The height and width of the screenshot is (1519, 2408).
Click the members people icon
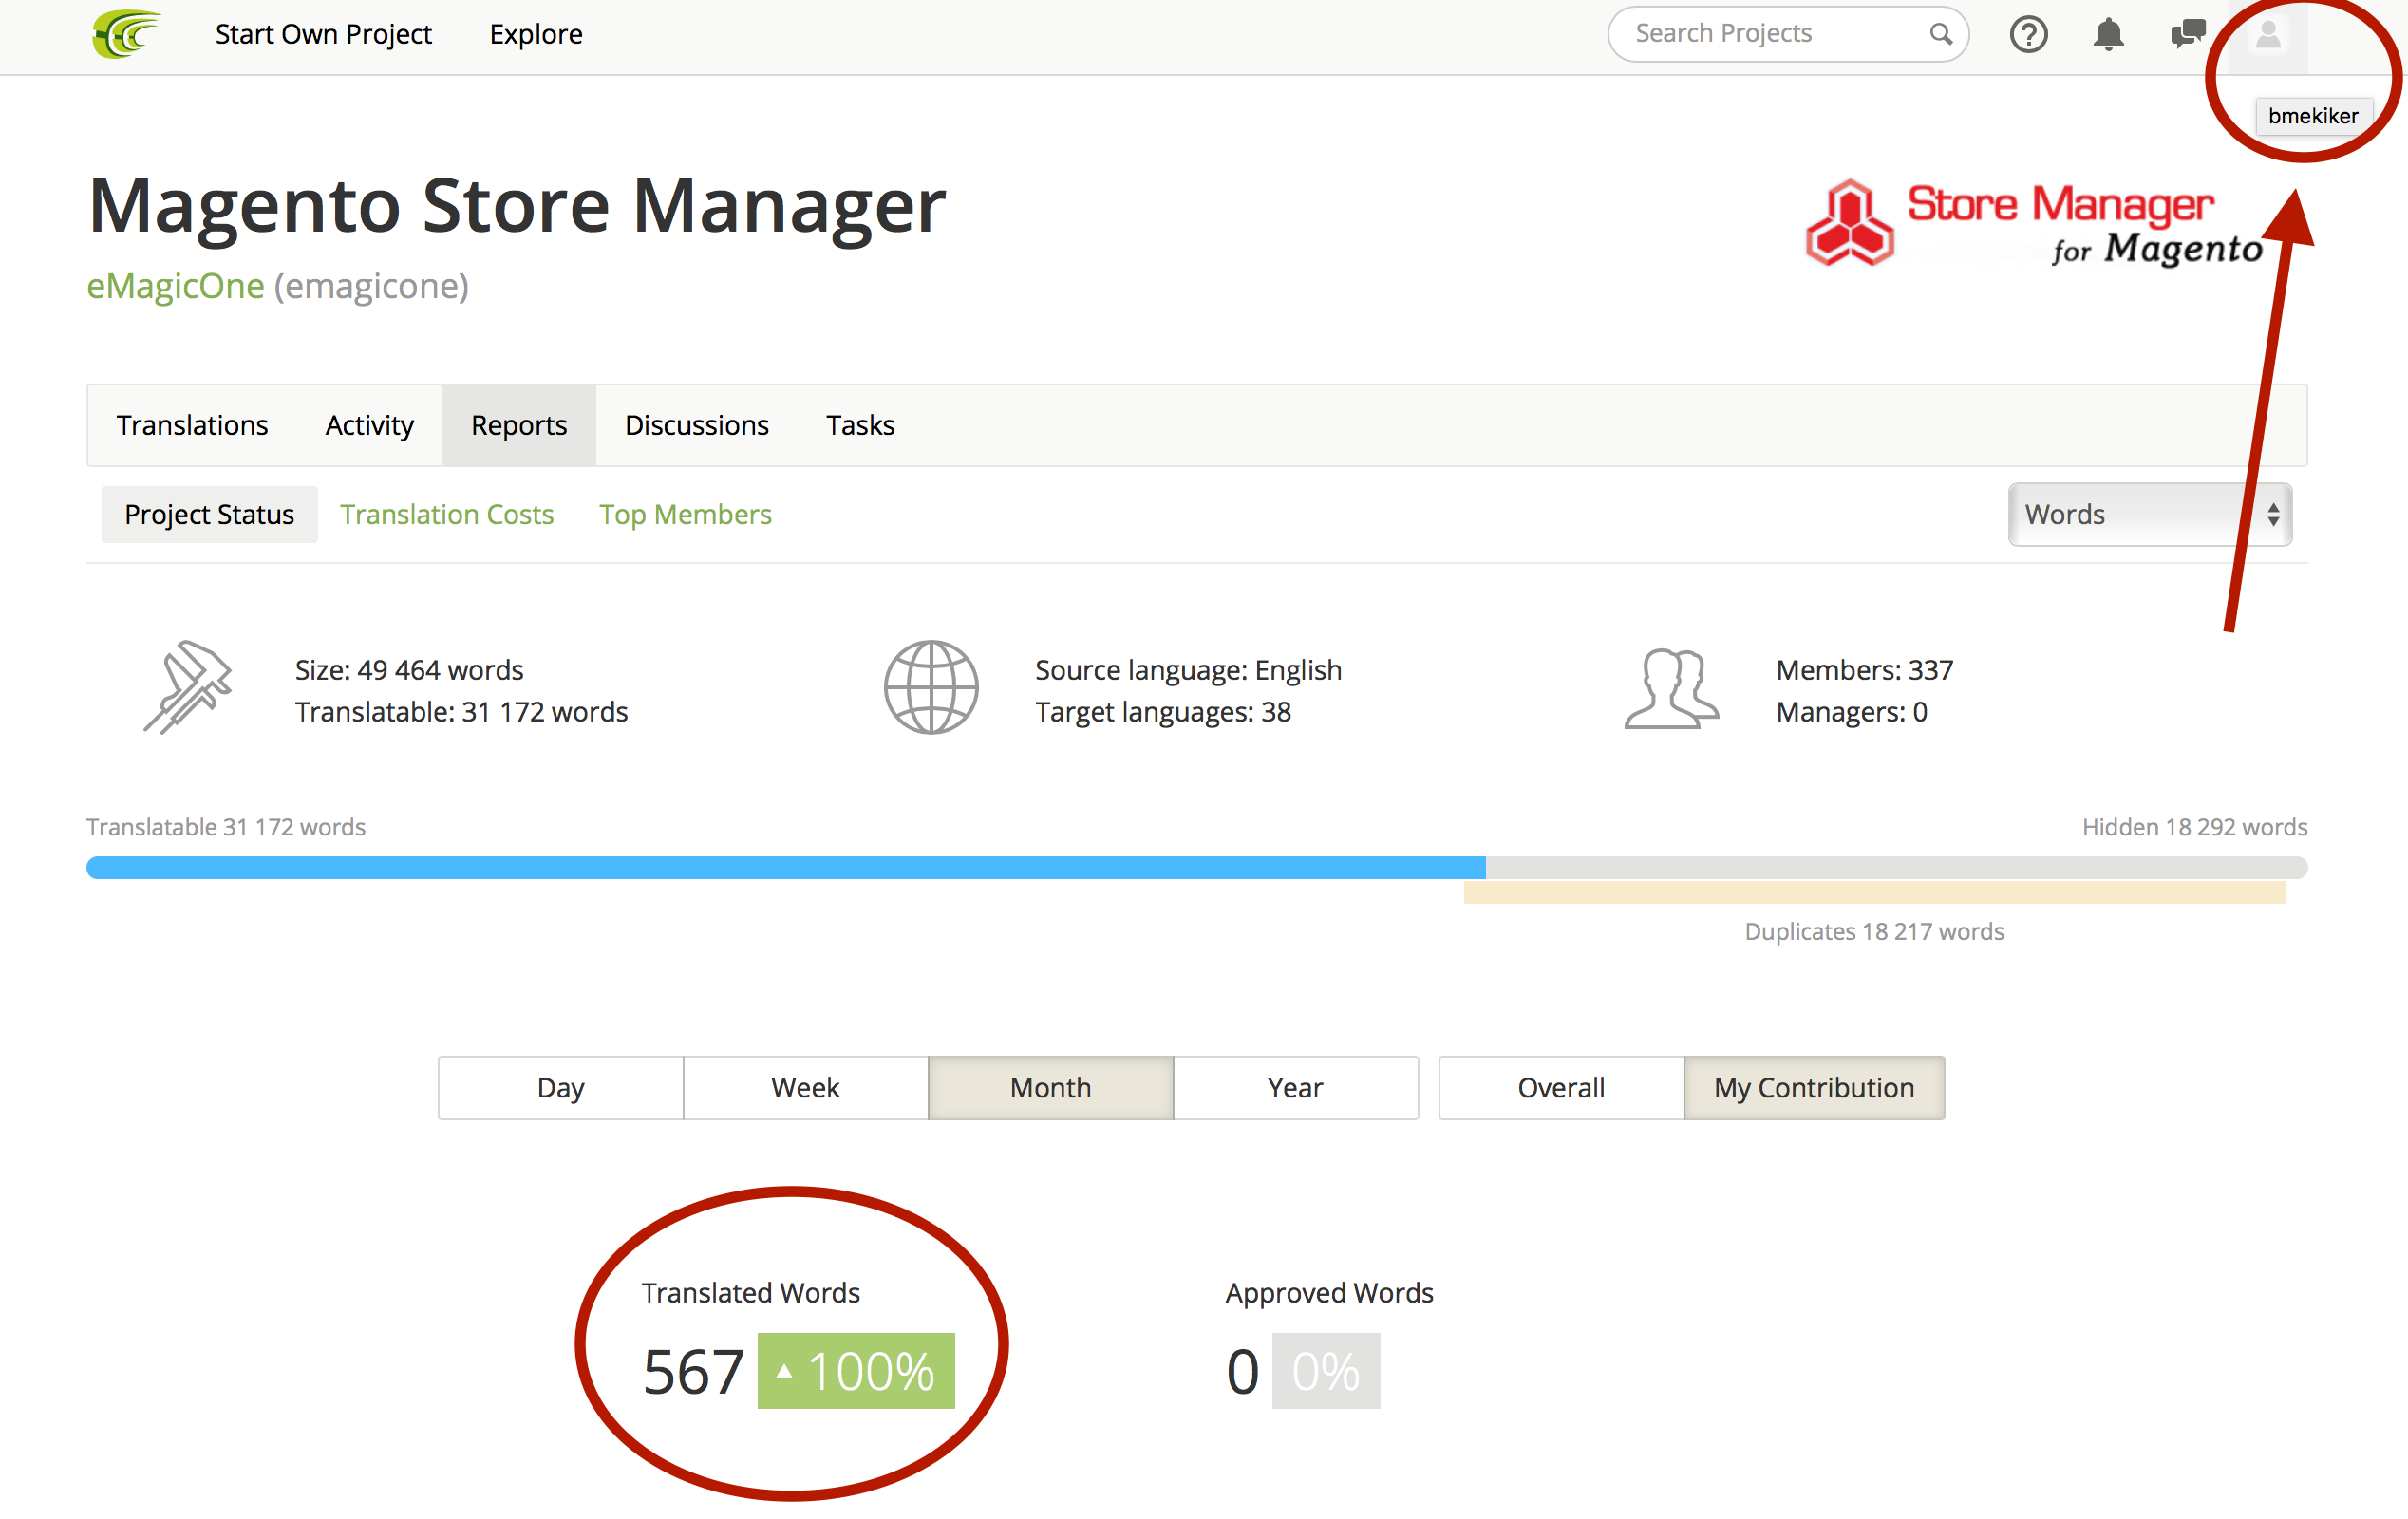[x=1671, y=689]
